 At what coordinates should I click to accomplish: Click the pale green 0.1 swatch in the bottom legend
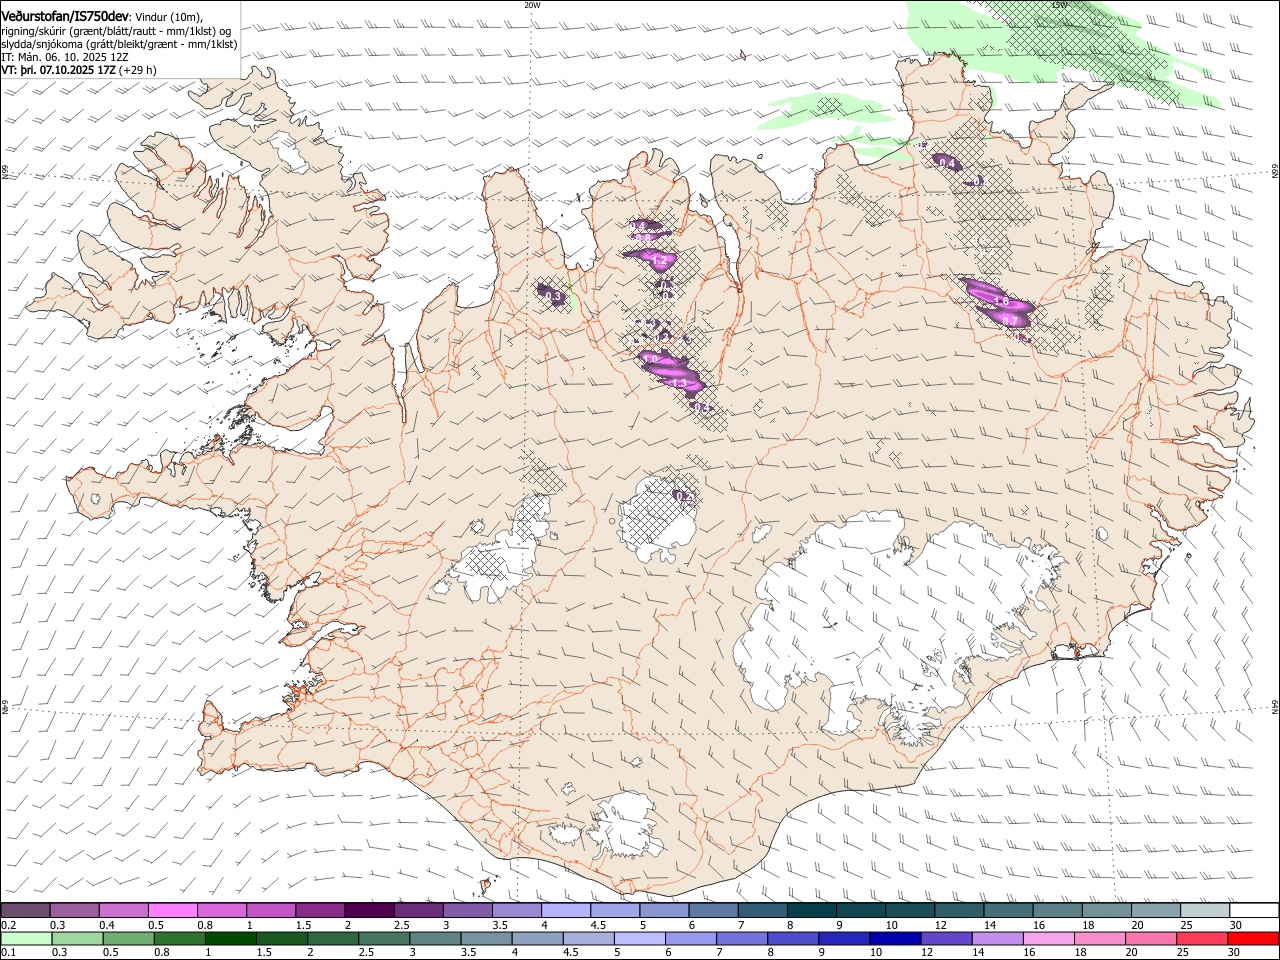pos(25,940)
